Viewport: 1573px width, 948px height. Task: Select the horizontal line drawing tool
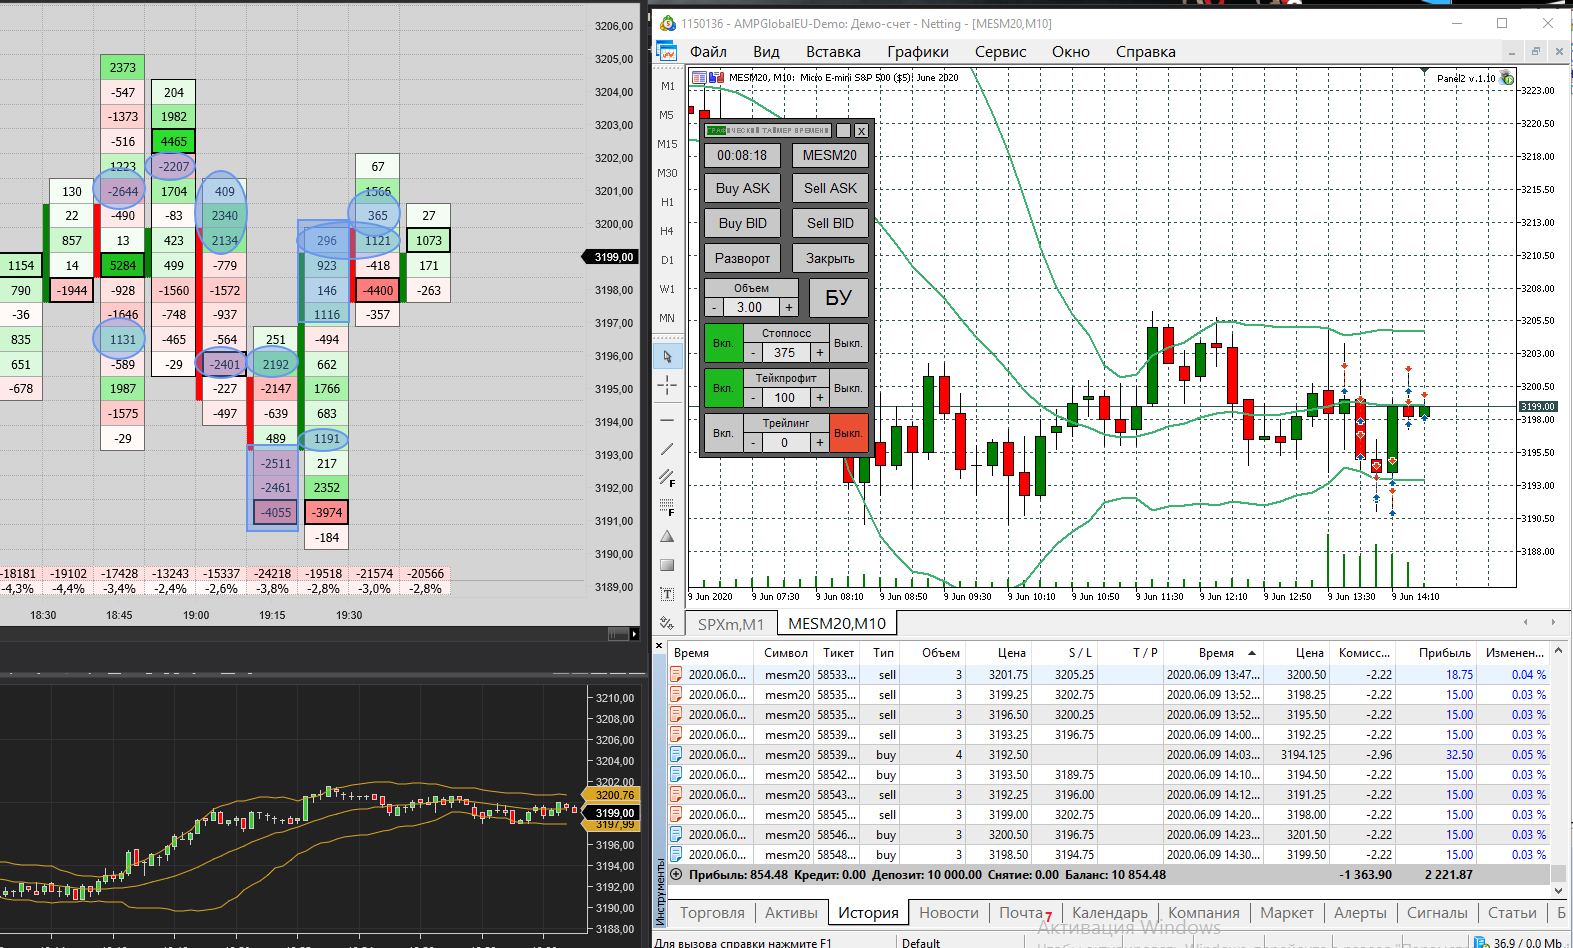667,420
